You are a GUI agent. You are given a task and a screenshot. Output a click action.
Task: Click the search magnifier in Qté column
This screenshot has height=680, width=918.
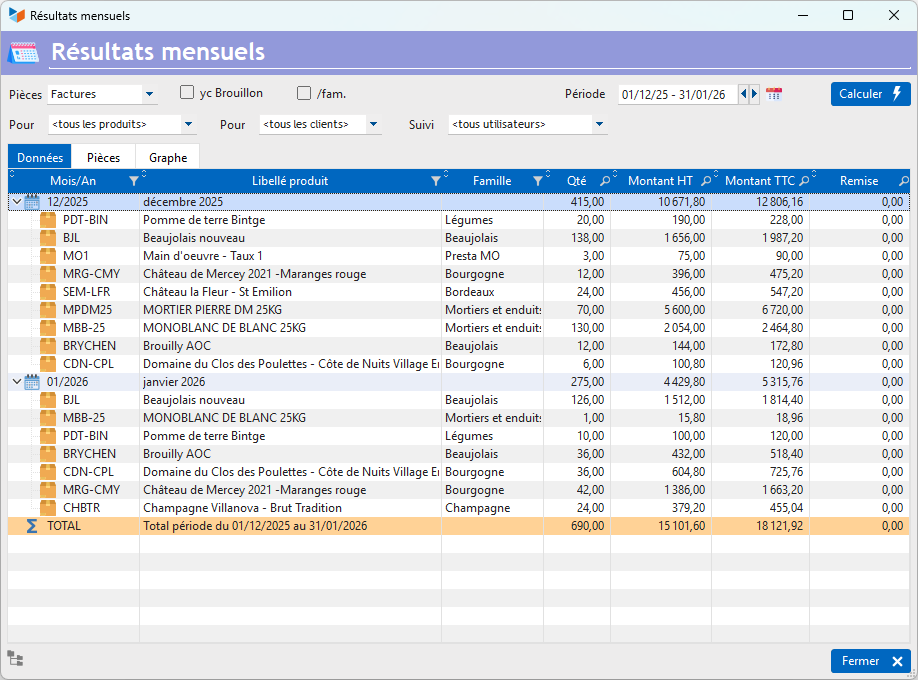point(605,181)
